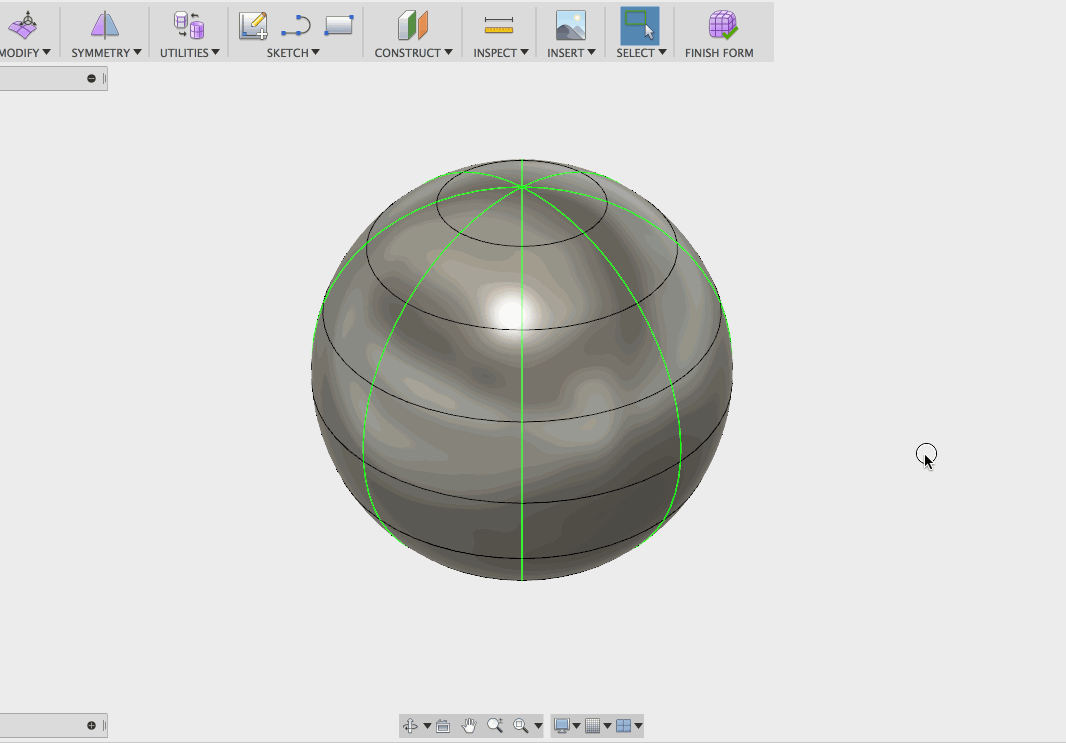Image resolution: width=1066 pixels, height=743 pixels.
Task: Click the Insert image icon
Action: 570,25
